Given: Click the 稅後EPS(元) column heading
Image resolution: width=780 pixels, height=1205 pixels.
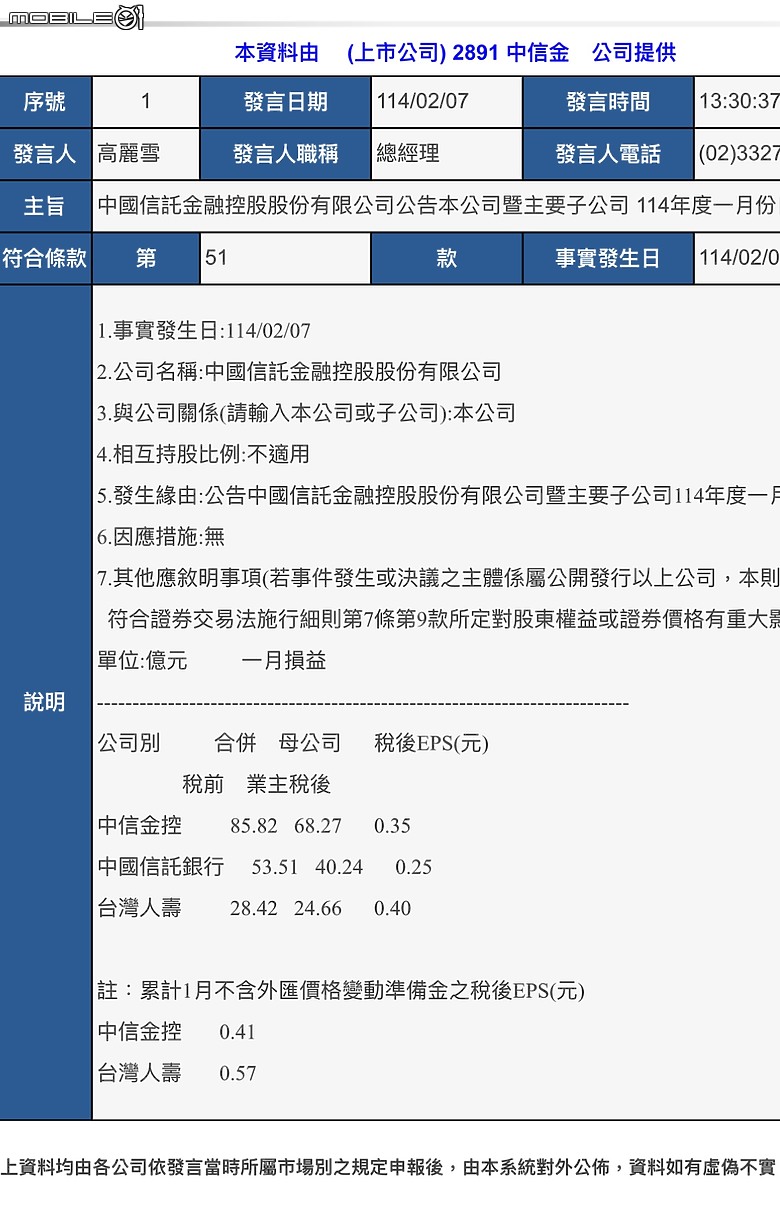Looking at the screenshot, I should coord(432,743).
